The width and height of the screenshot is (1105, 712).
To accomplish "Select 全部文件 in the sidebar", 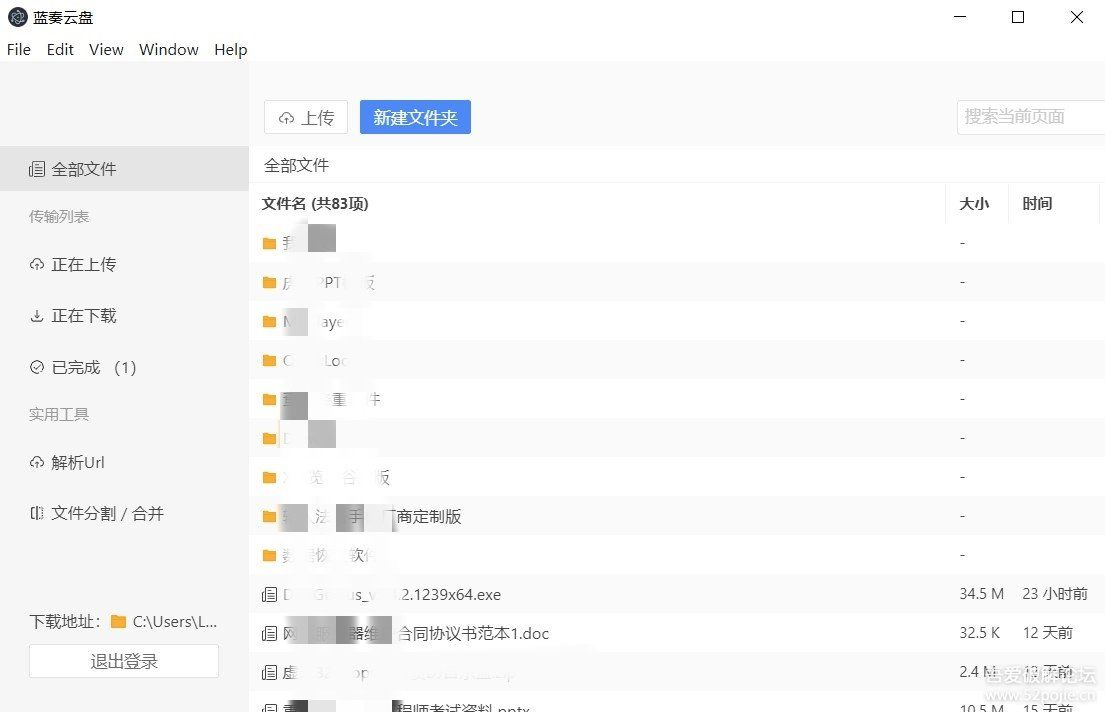I will click(x=124, y=168).
